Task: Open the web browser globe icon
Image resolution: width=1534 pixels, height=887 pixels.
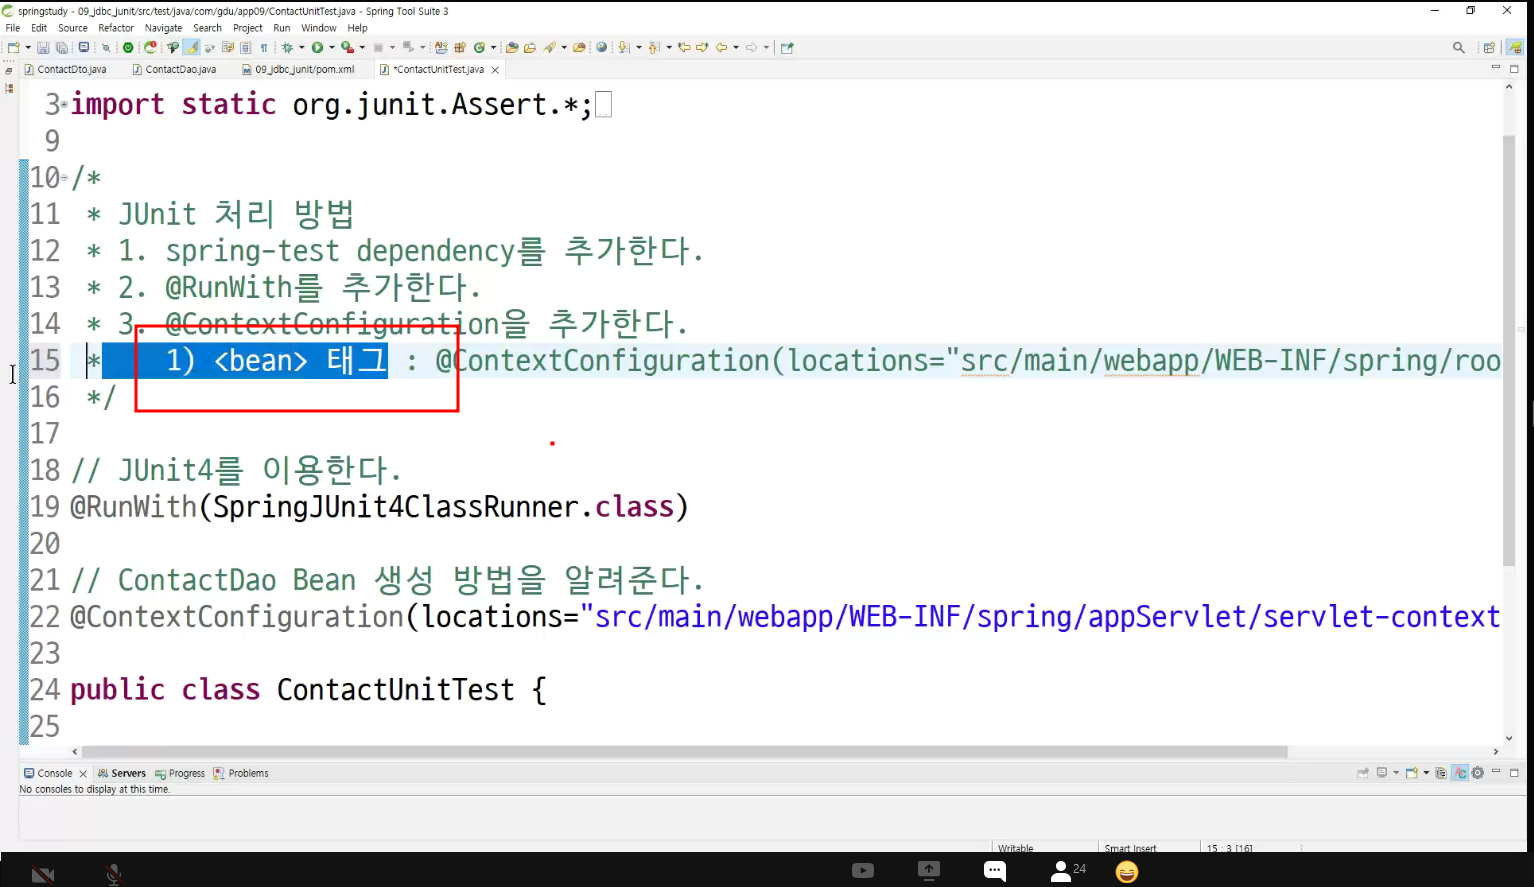Action: 601,47
